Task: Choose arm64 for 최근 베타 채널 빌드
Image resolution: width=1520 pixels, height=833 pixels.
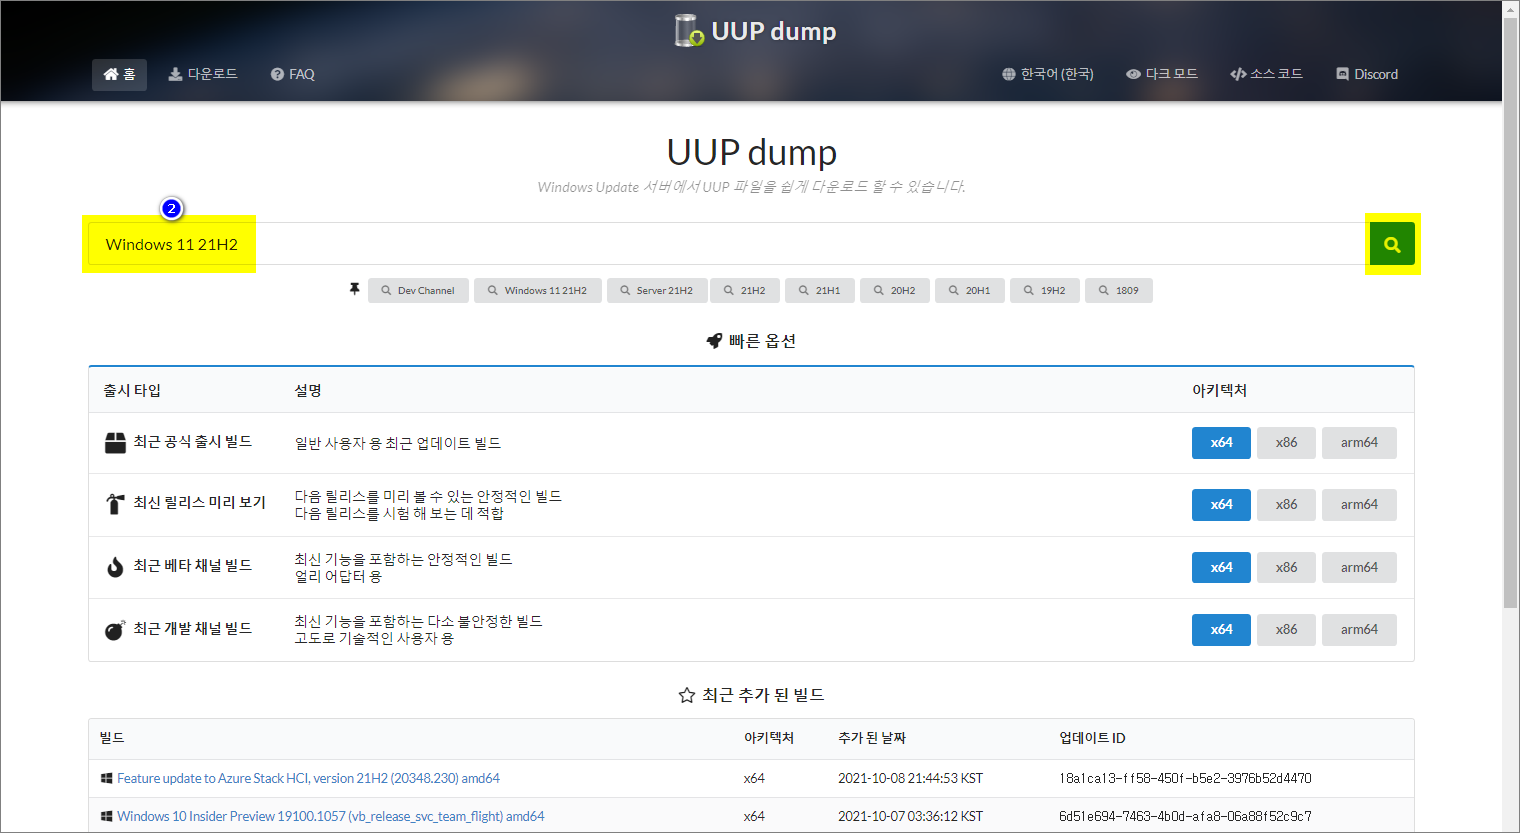Action: (1359, 568)
